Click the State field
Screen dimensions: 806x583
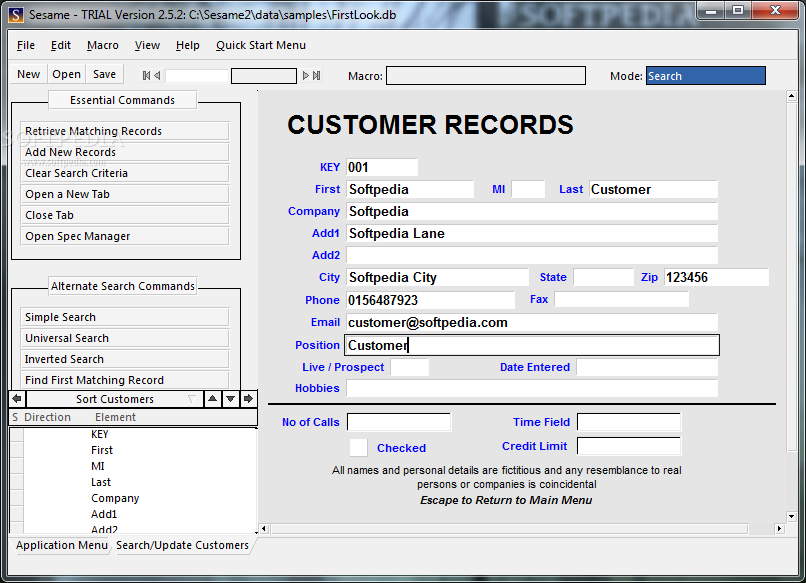click(603, 277)
